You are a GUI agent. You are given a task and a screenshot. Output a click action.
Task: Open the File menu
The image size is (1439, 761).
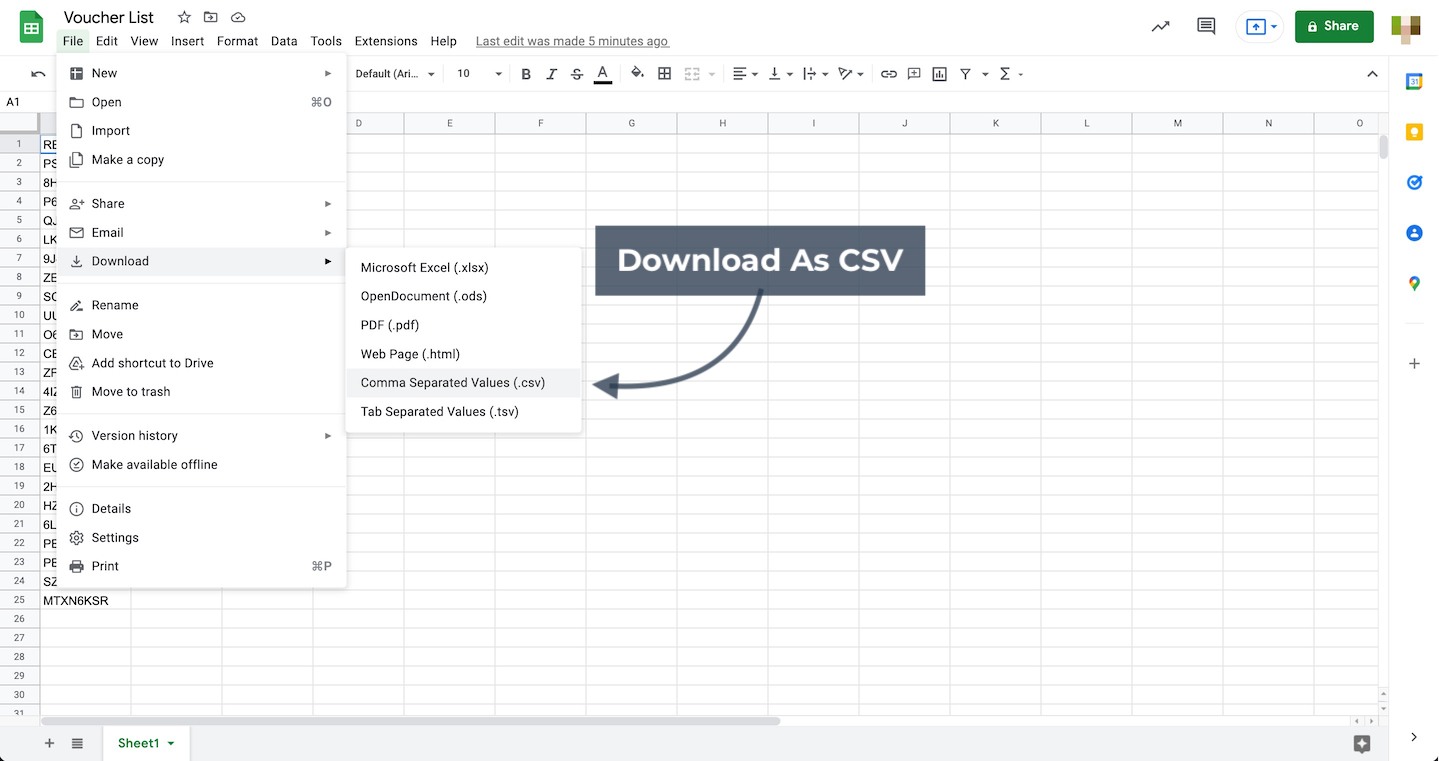[73, 41]
